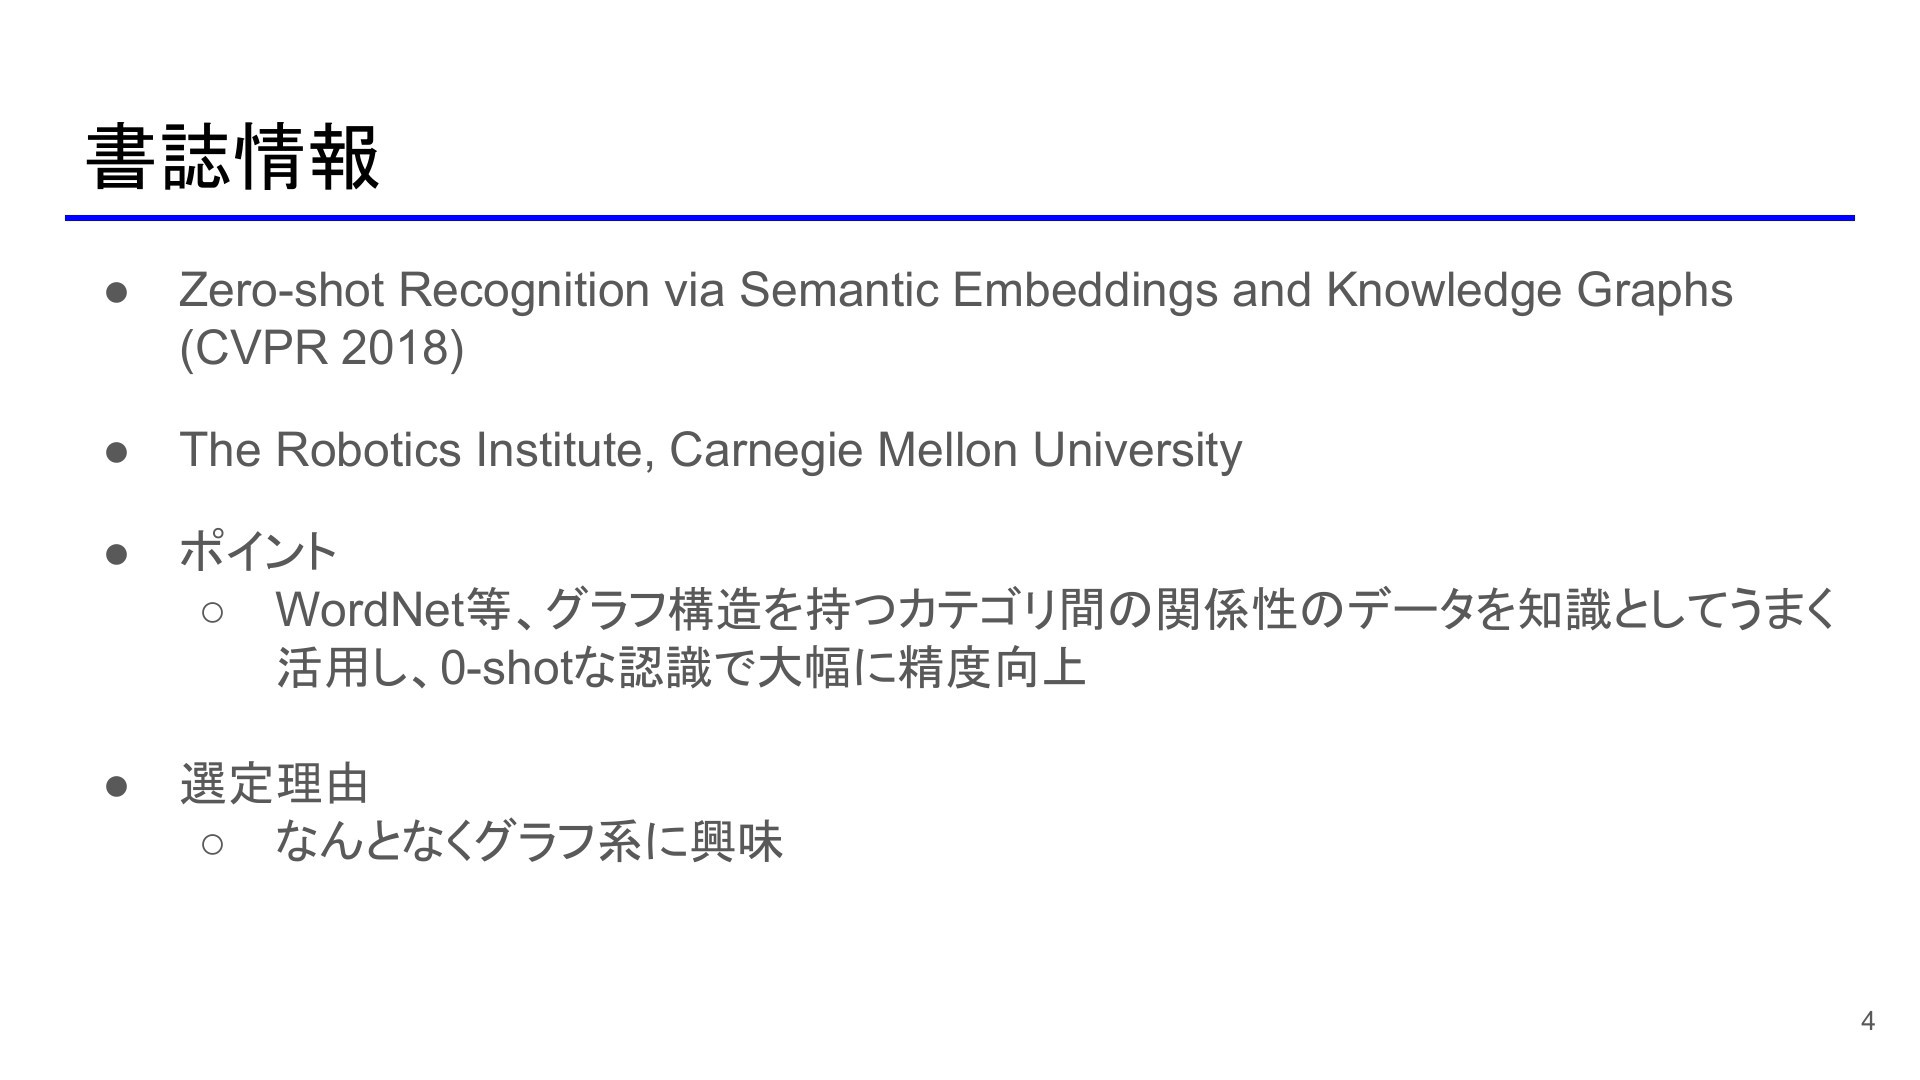1920x1080 pixels.
Task: Click the ポイント bullet heading
Action: 258,551
